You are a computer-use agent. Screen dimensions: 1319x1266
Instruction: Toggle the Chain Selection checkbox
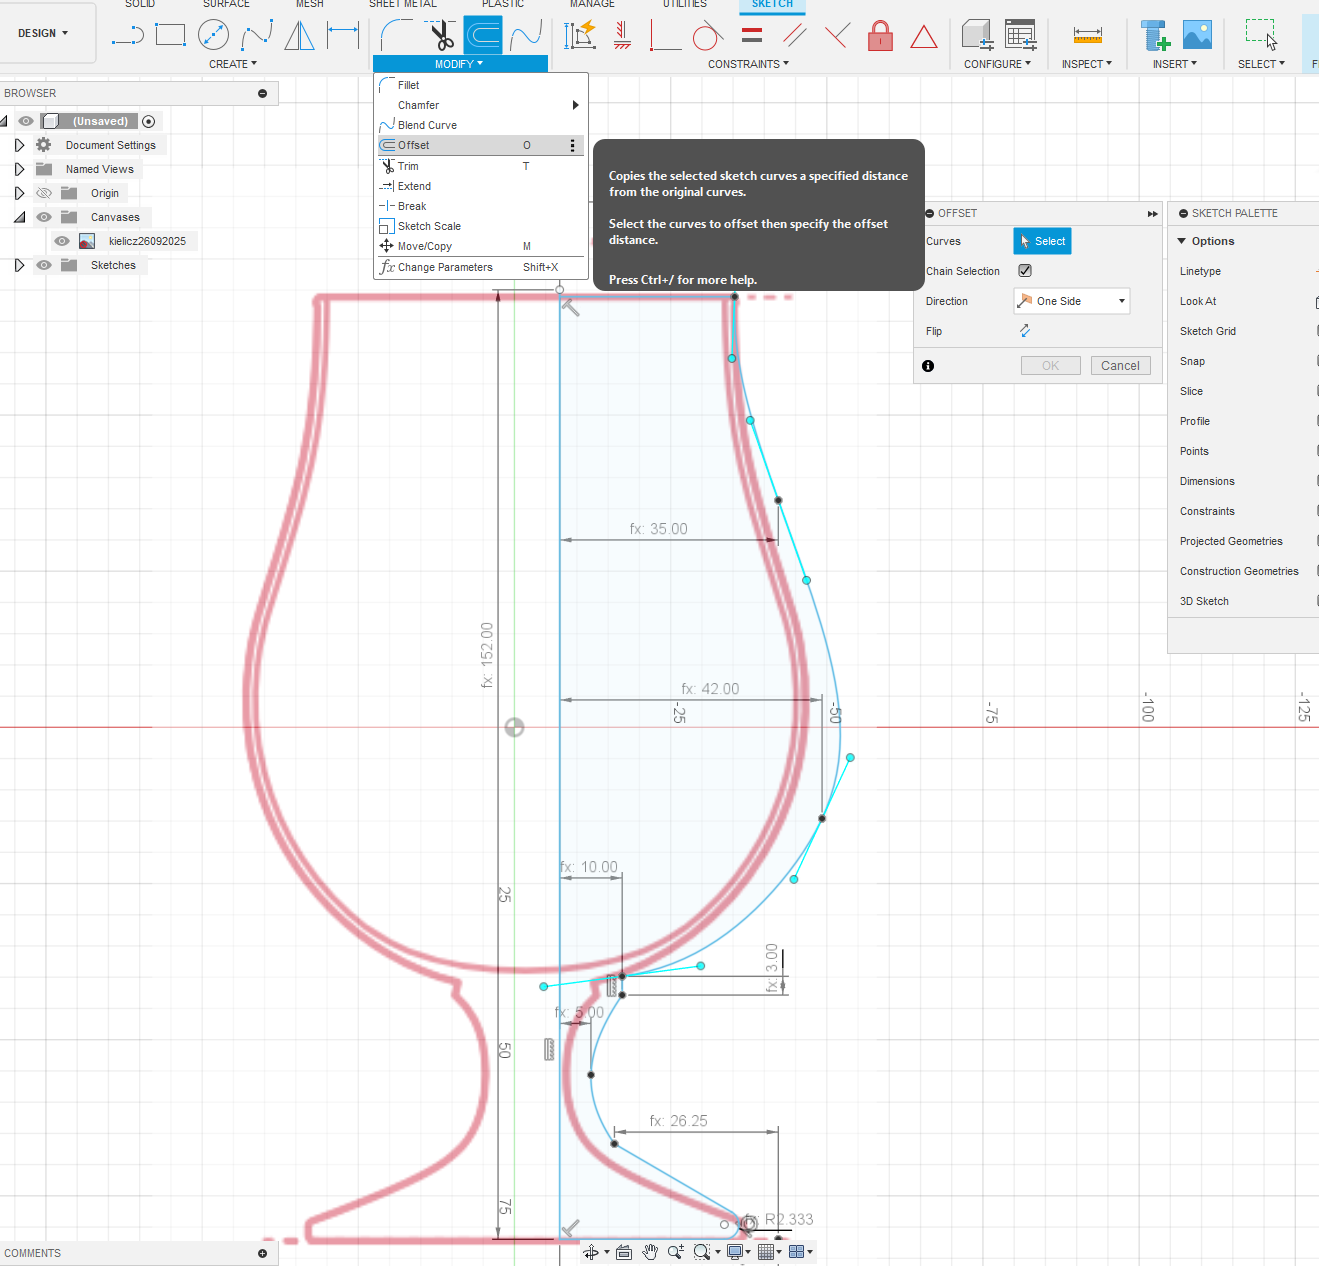click(x=1025, y=271)
